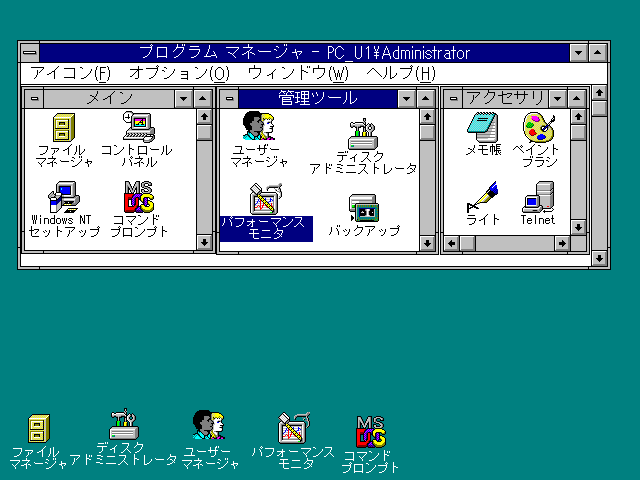Click アクセサリ horizontal scroll left arrow
The image size is (640, 480).
pyautogui.click(x=451, y=244)
